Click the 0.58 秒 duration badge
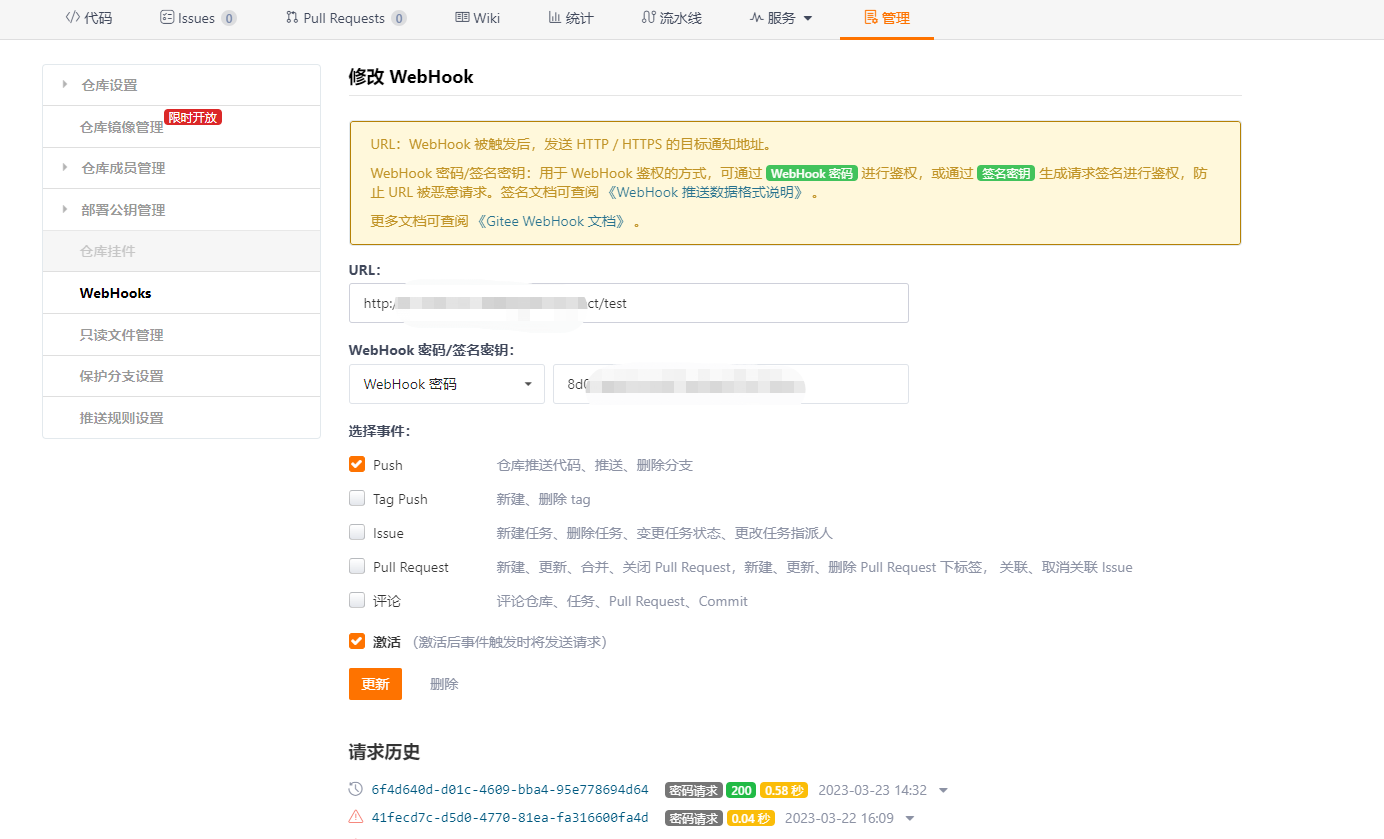Screen dimensions: 1384x839 pos(784,790)
